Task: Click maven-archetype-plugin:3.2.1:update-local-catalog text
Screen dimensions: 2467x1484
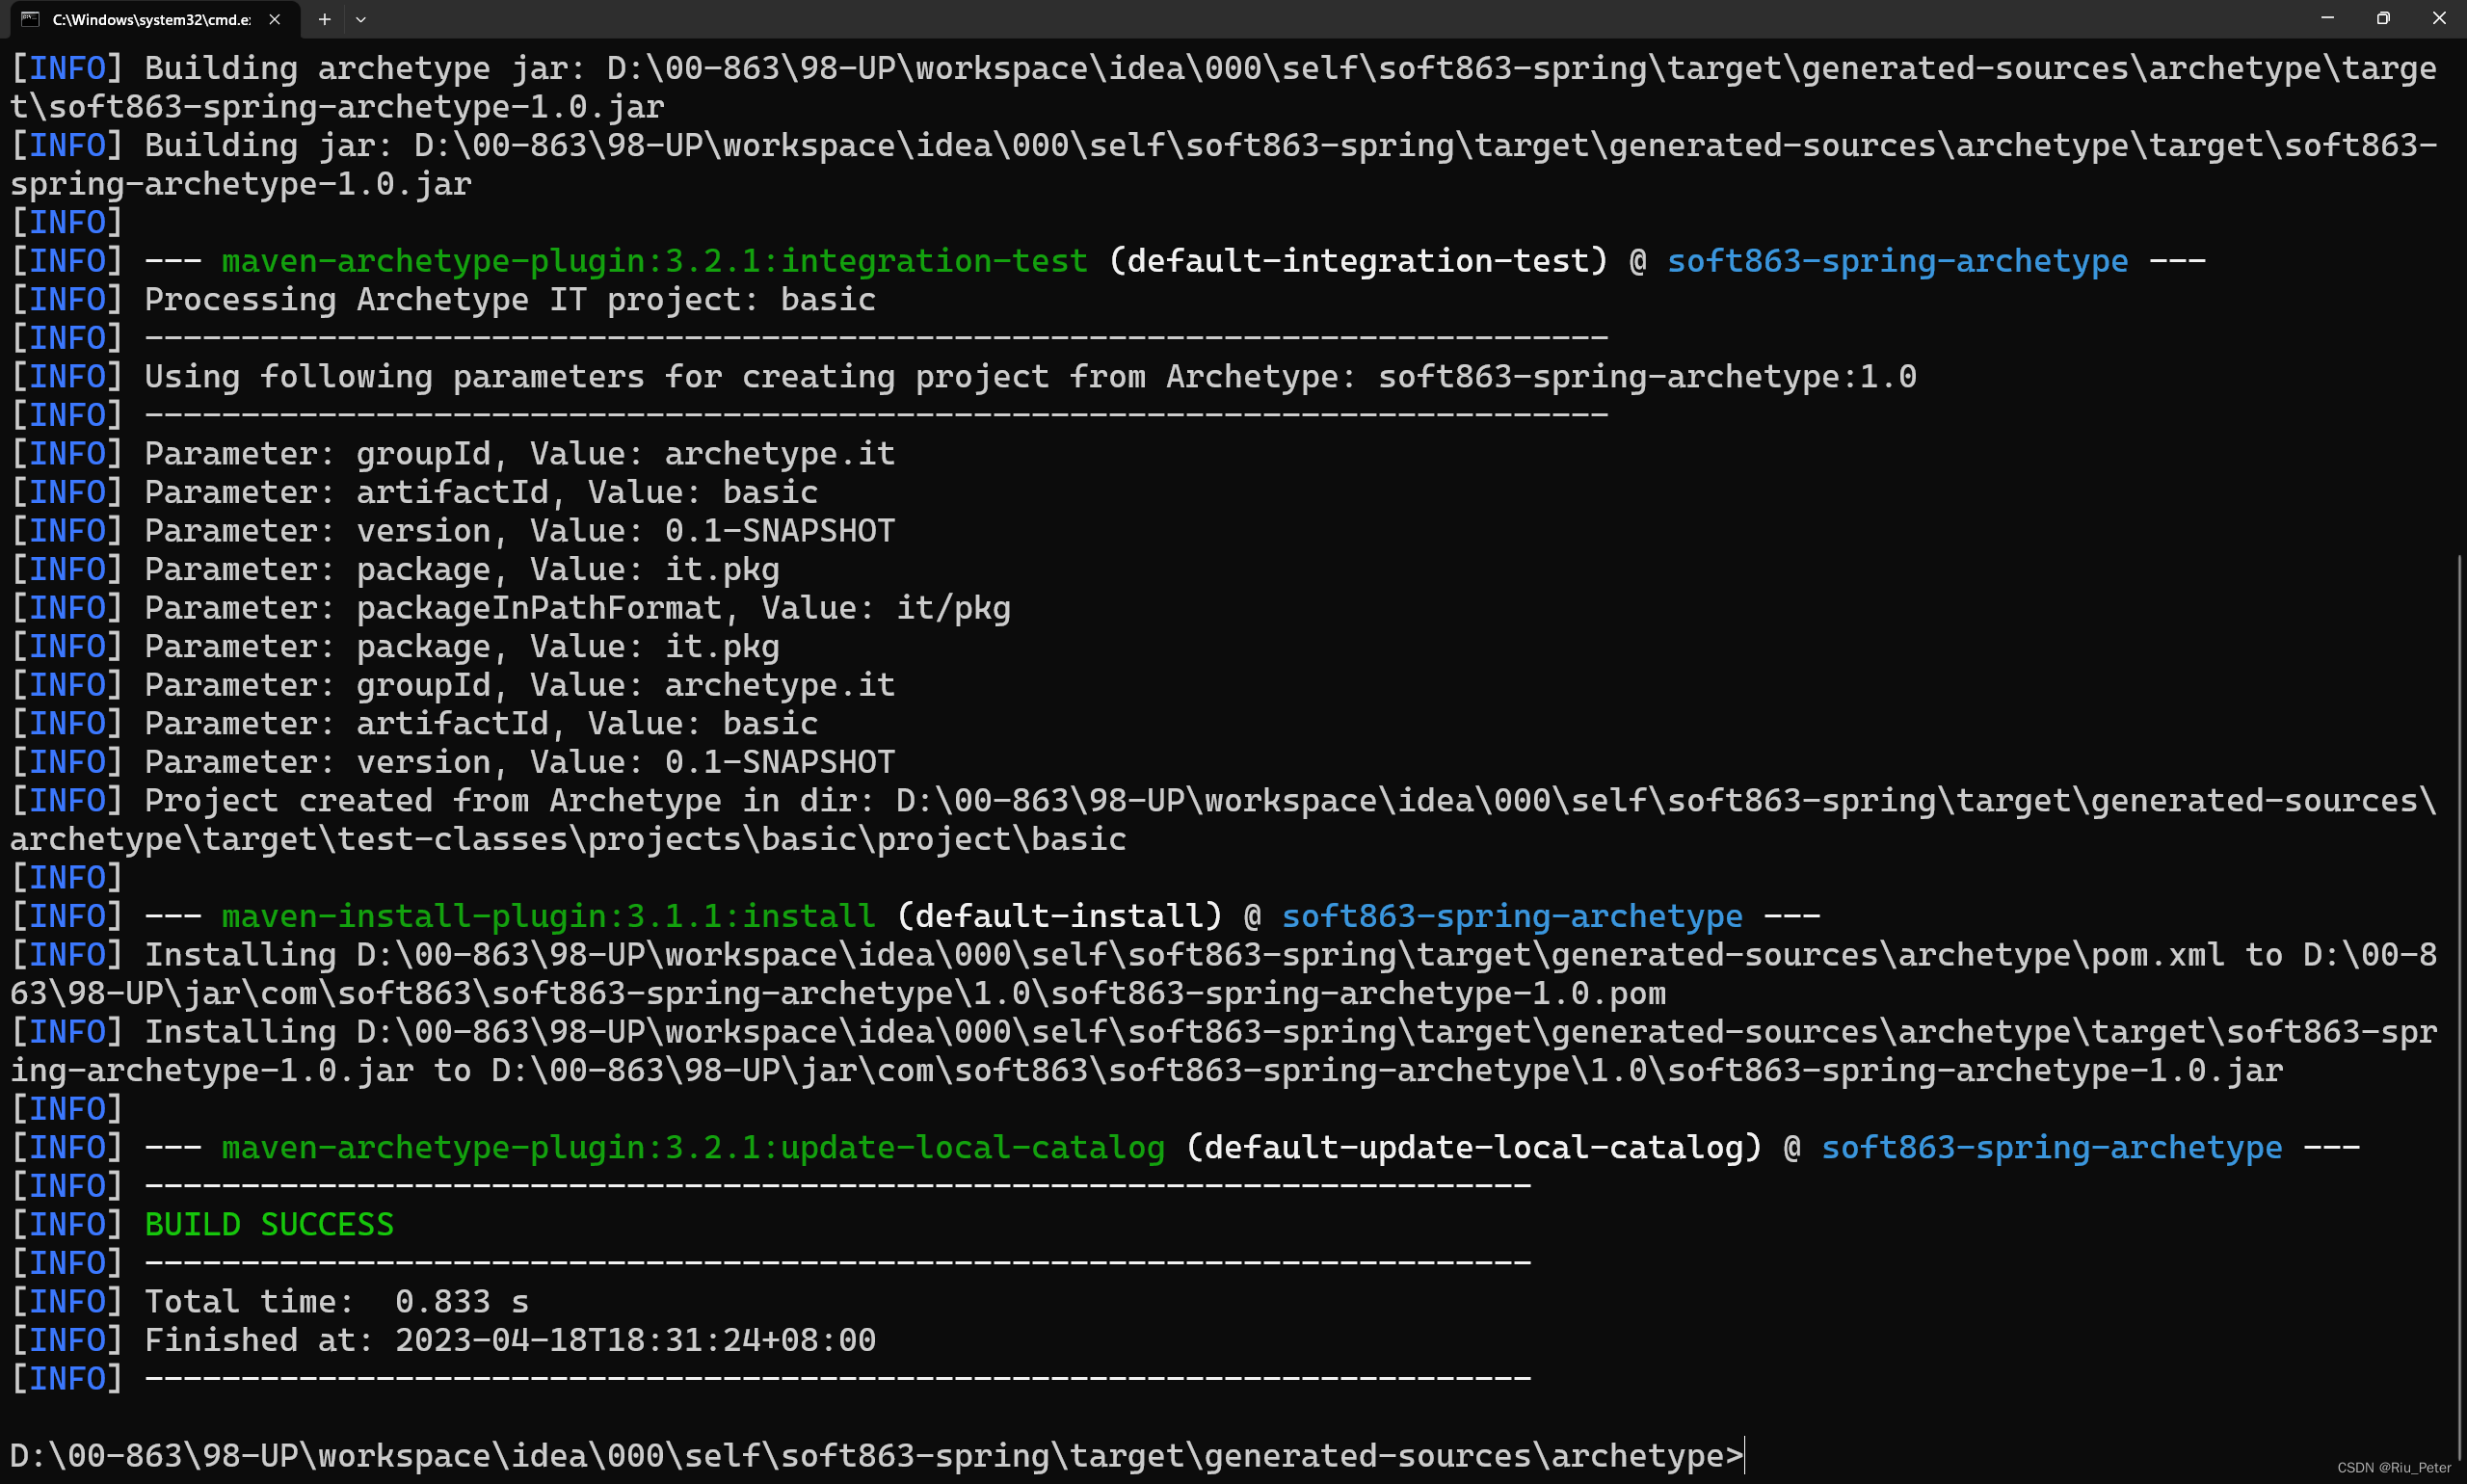Action: 693,1147
